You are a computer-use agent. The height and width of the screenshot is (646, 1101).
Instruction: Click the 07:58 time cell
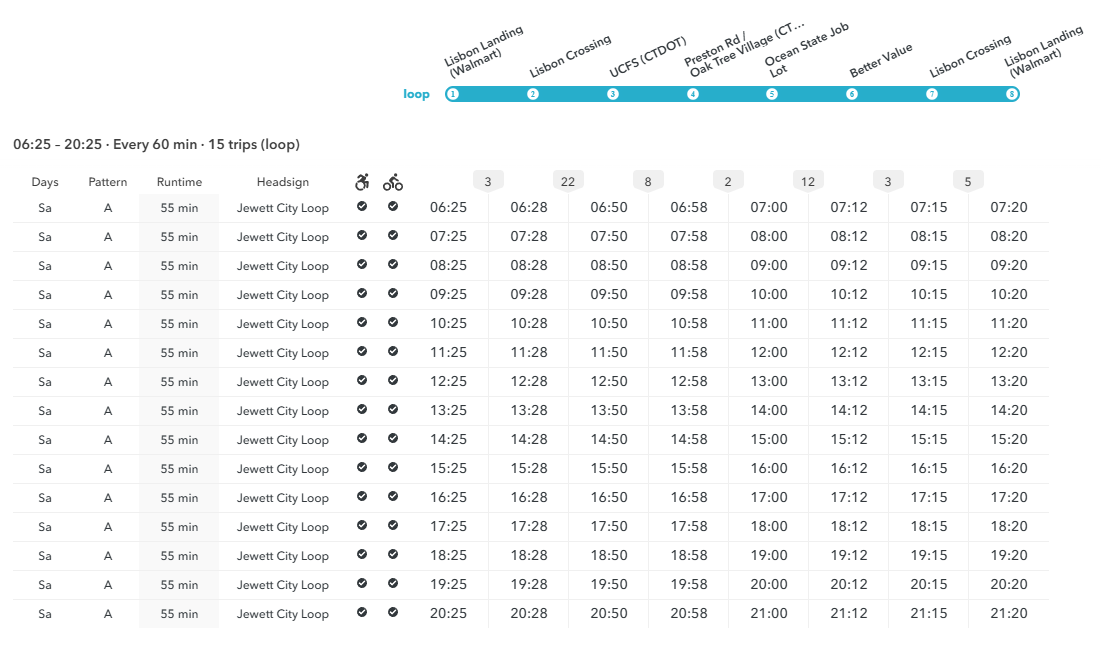pos(689,236)
